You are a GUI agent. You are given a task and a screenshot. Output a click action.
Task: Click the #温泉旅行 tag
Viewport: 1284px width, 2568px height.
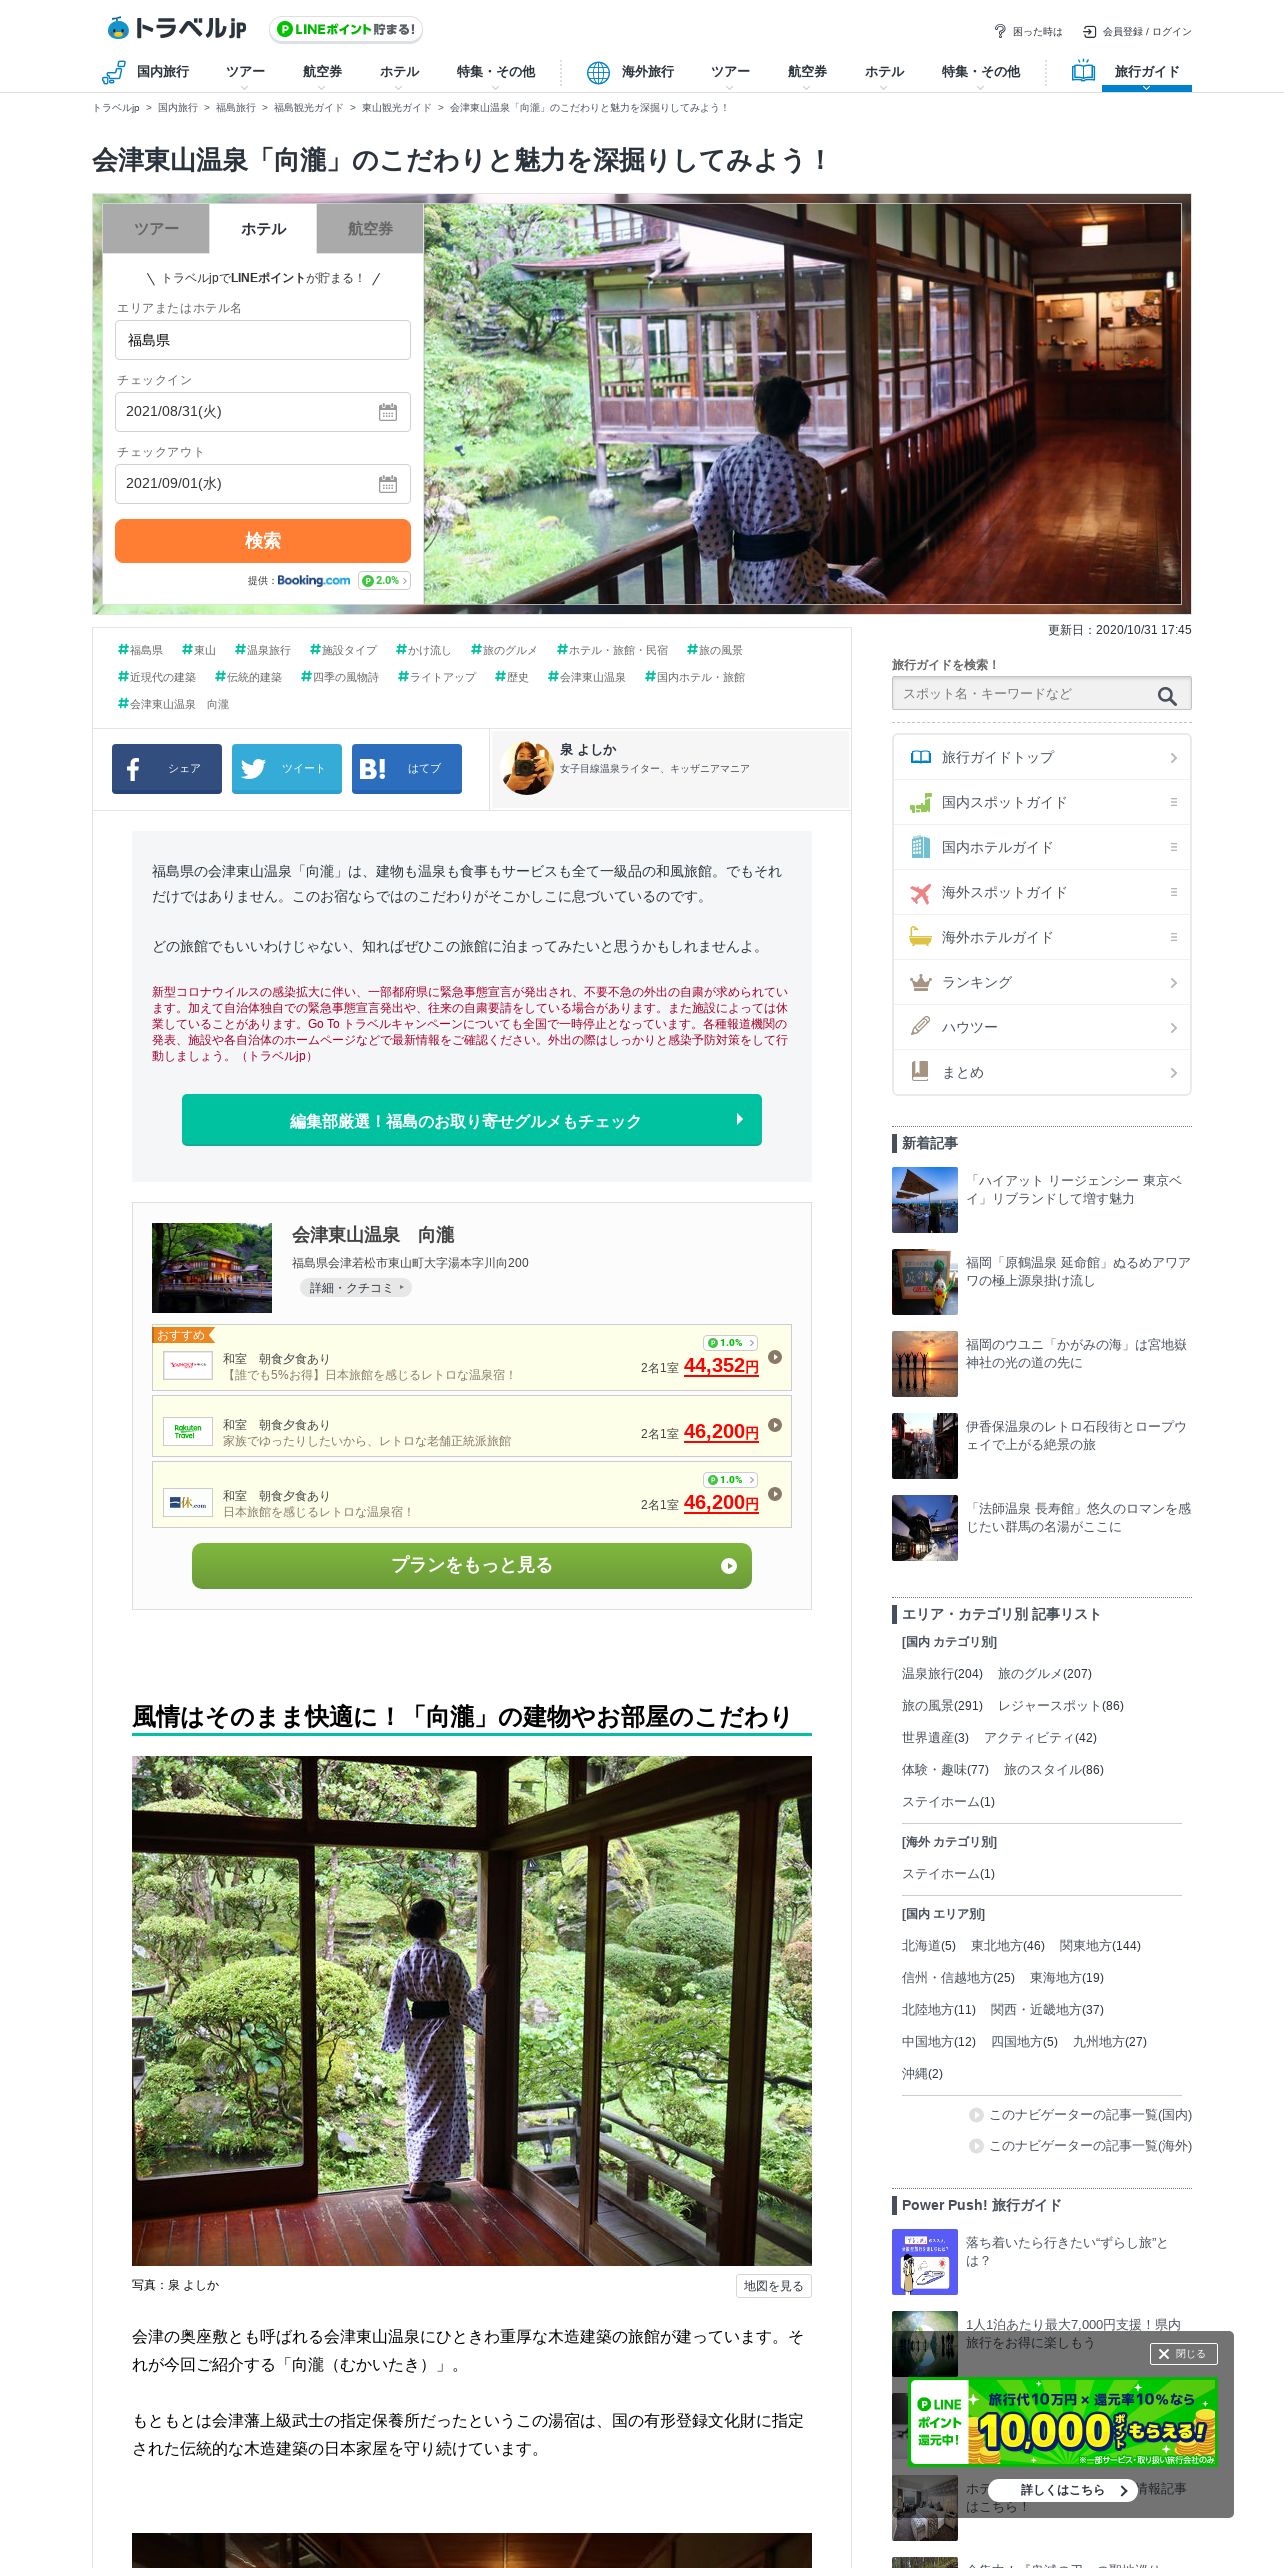263,650
